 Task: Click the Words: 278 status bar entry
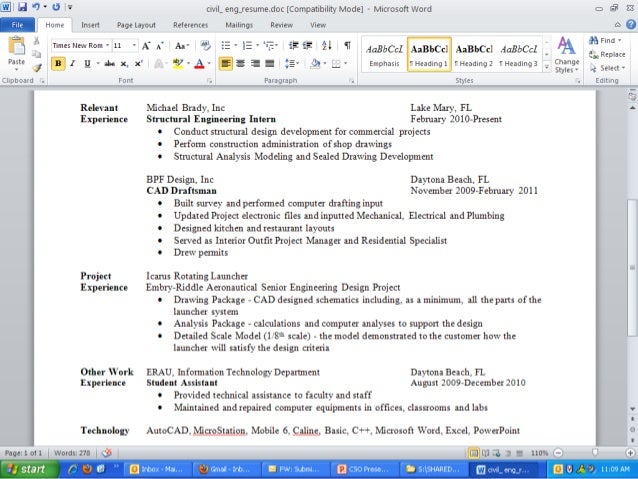point(72,453)
